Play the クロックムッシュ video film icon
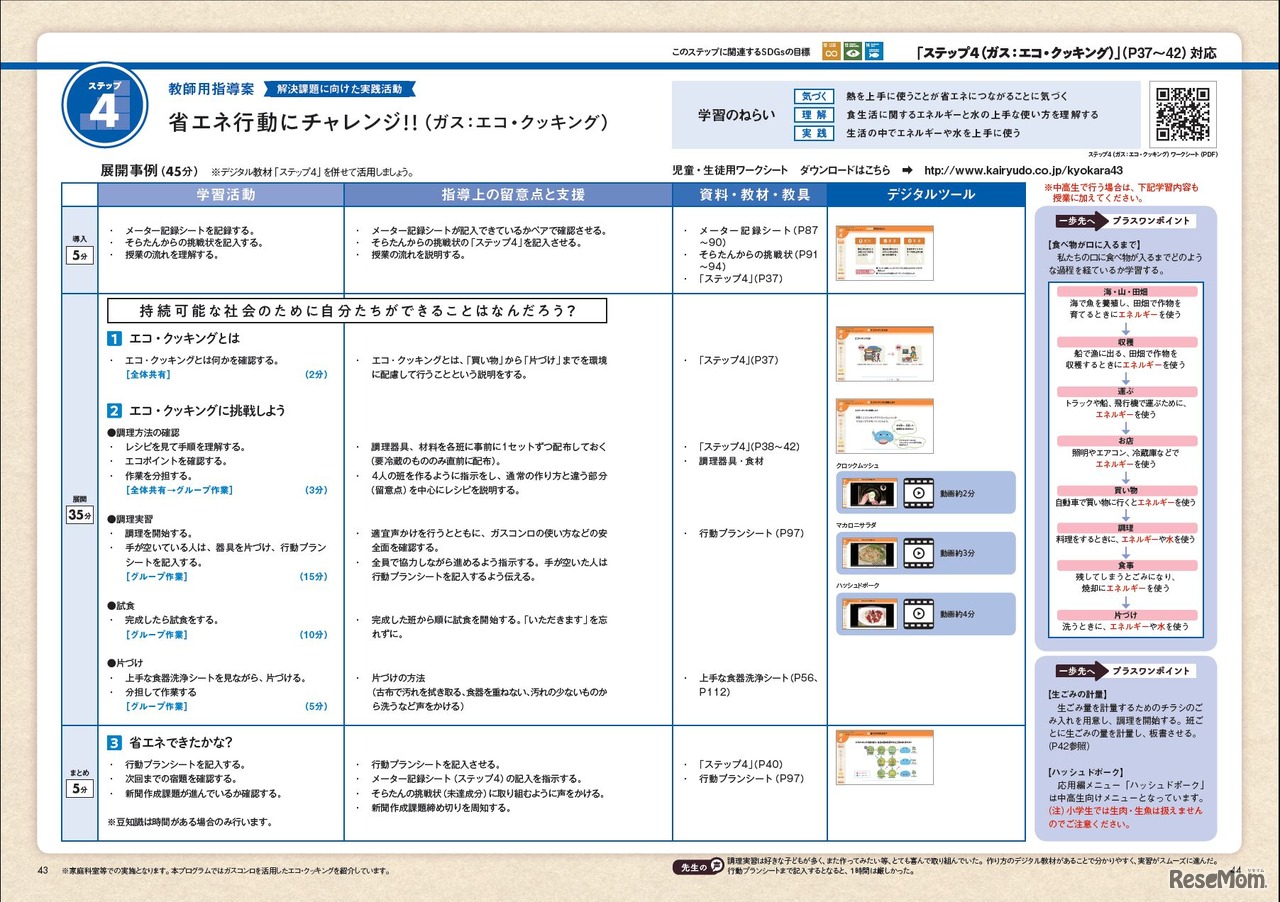This screenshot has height=902, width=1280. click(916, 493)
